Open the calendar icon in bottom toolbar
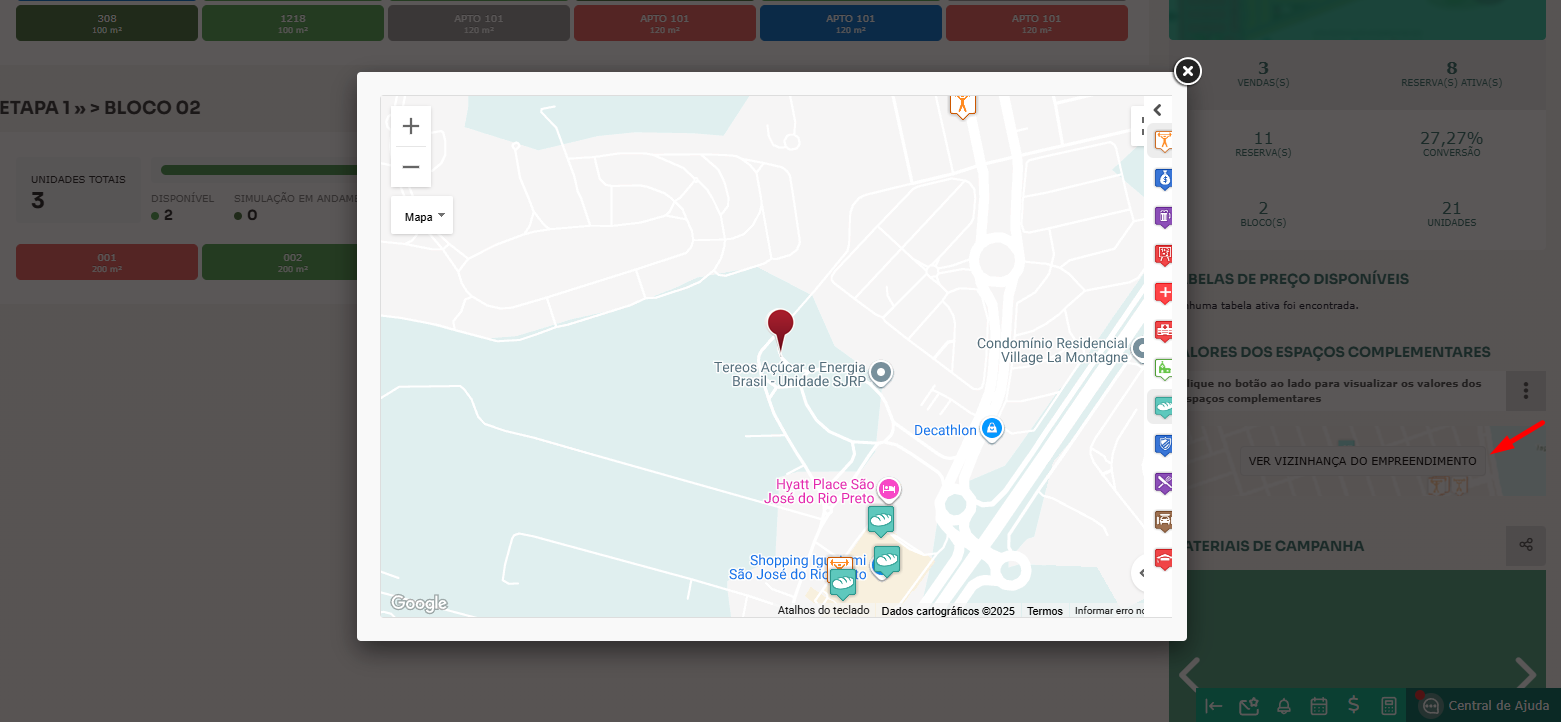1562x722 pixels. (1318, 706)
